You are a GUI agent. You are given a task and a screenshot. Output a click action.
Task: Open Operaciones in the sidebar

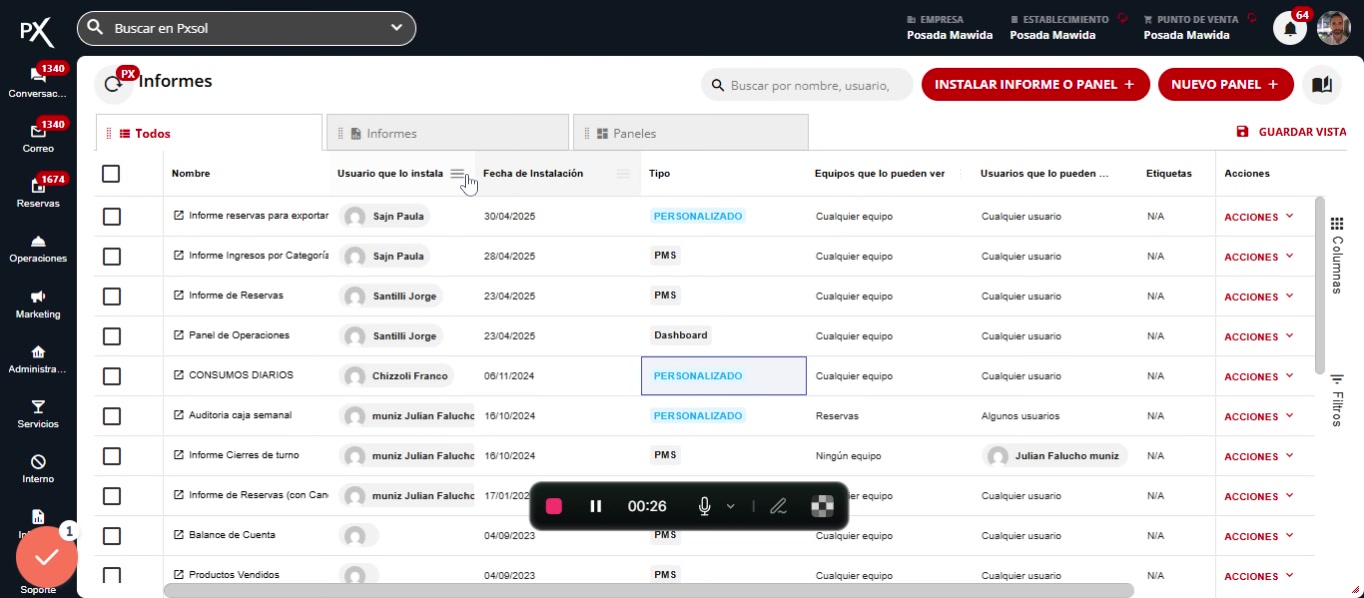coord(38,244)
